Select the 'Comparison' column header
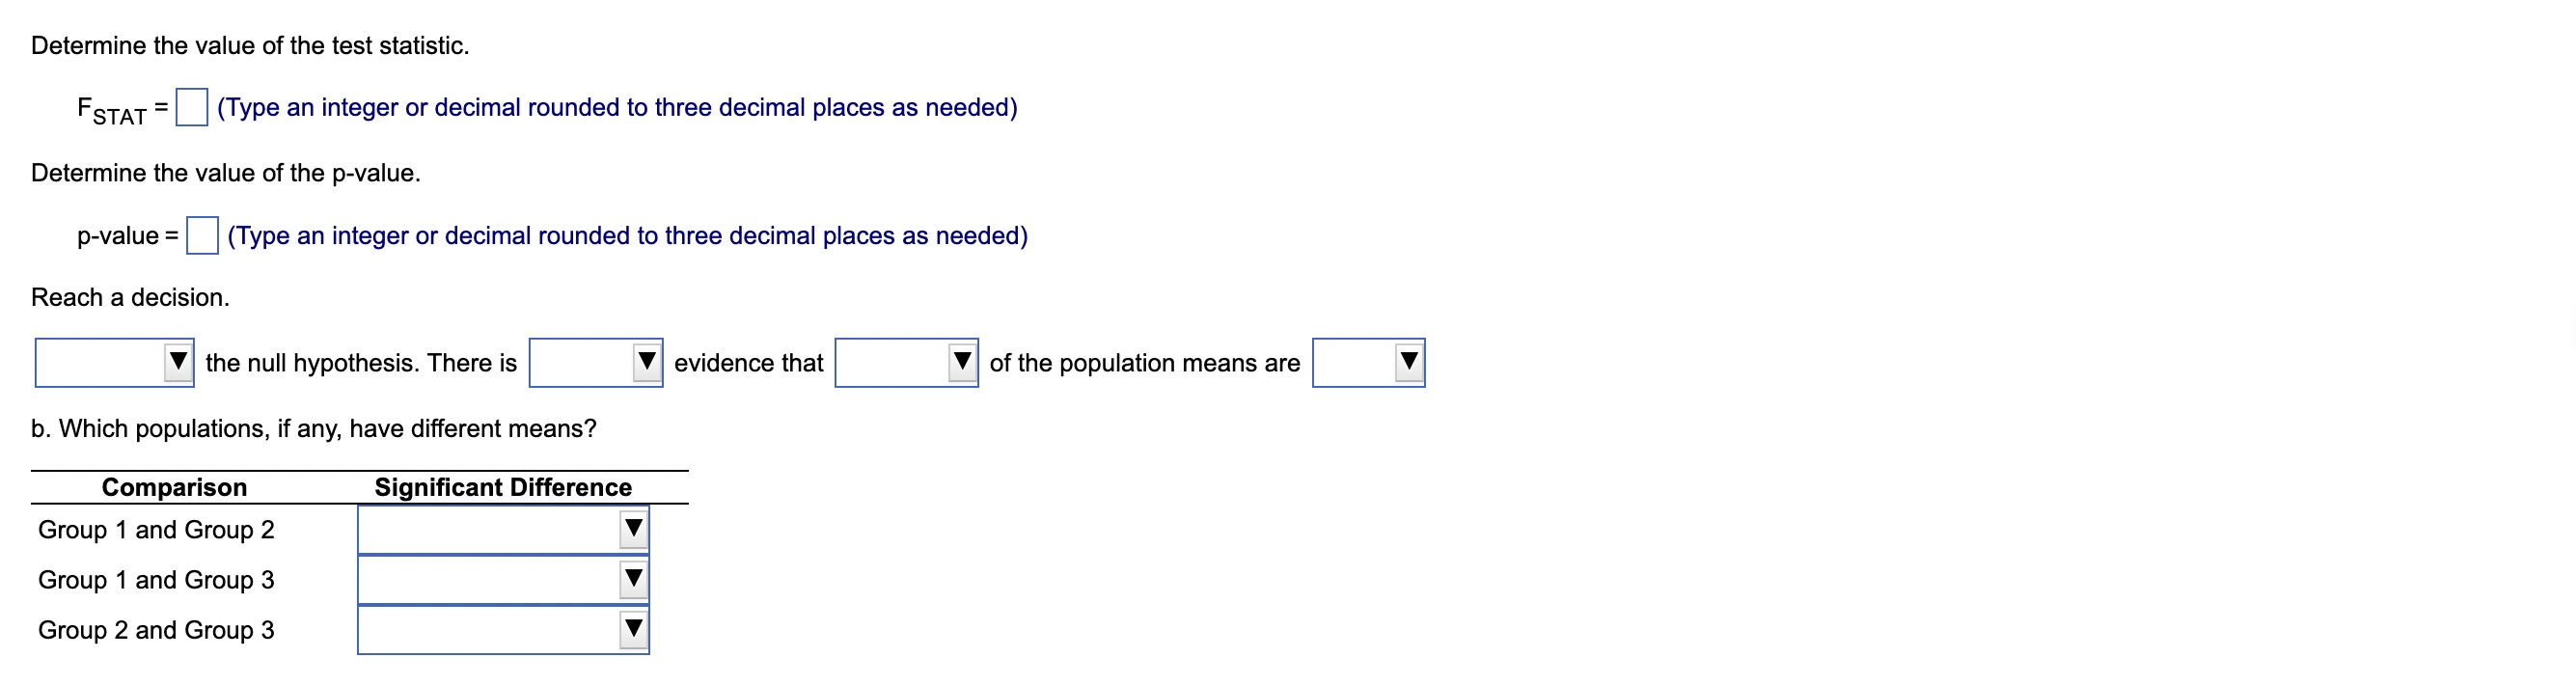 [x=172, y=487]
